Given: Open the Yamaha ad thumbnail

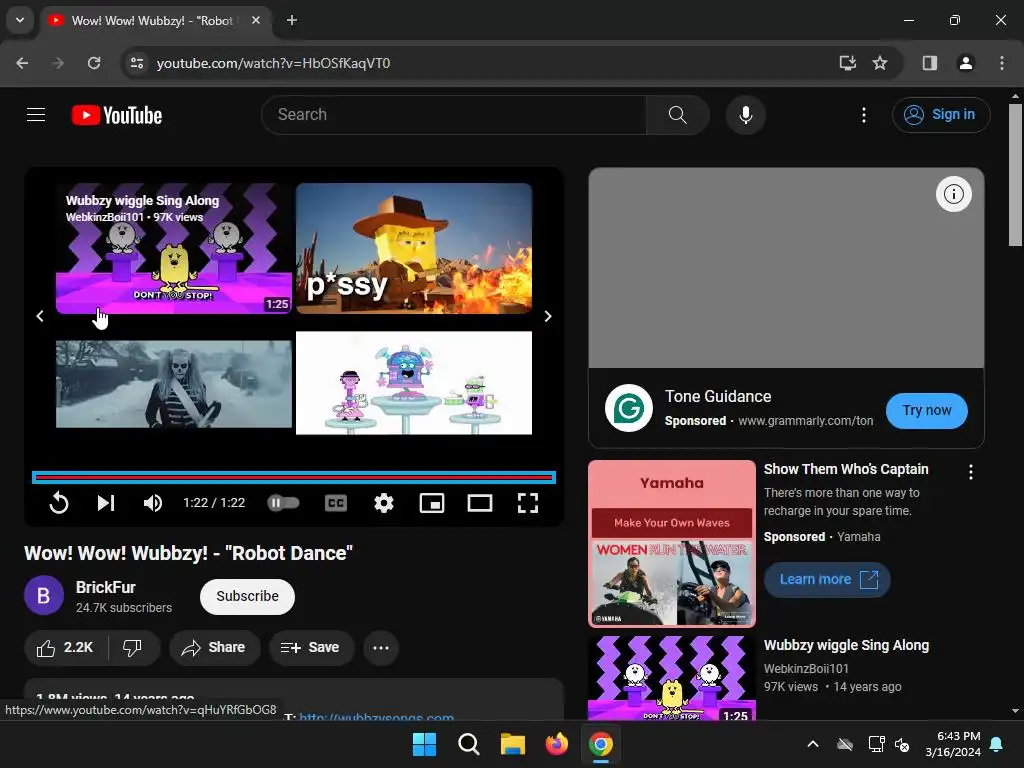Looking at the screenshot, I should [x=672, y=543].
